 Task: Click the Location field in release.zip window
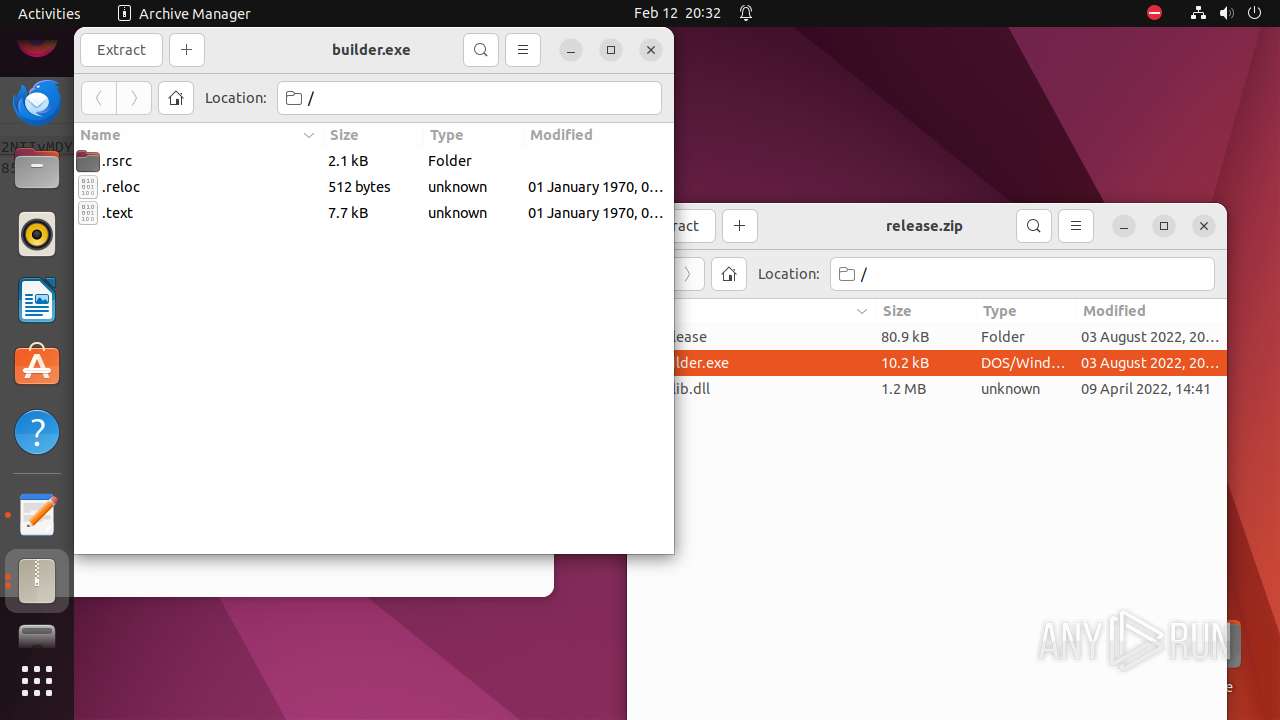click(1022, 274)
